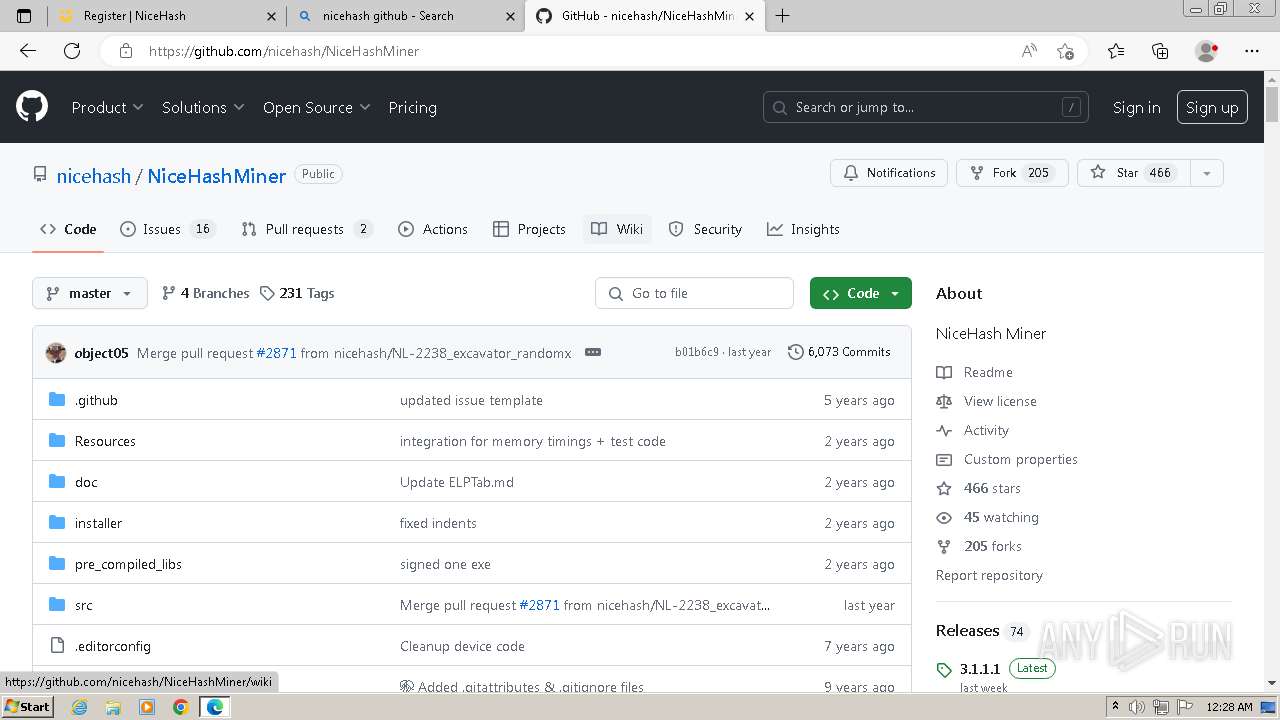
Task: Open the Projects tab
Action: pos(529,229)
